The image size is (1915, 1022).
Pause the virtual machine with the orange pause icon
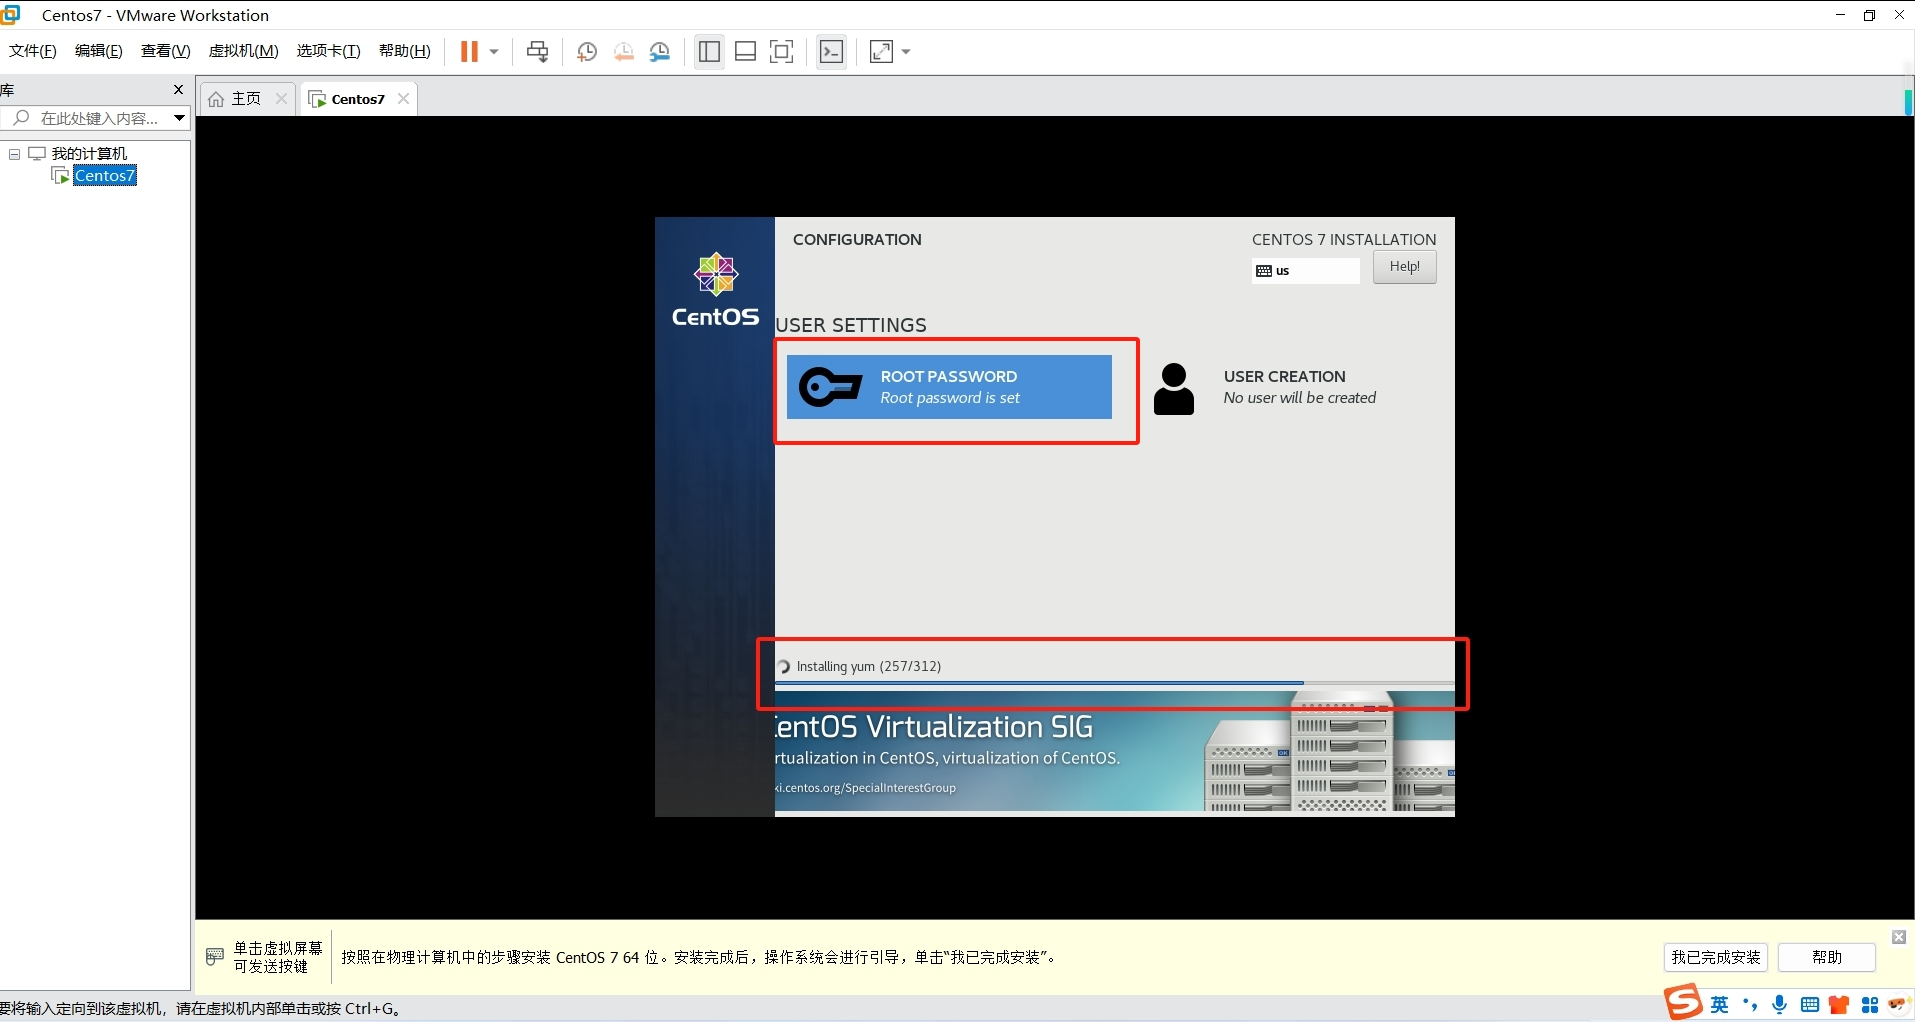point(468,52)
